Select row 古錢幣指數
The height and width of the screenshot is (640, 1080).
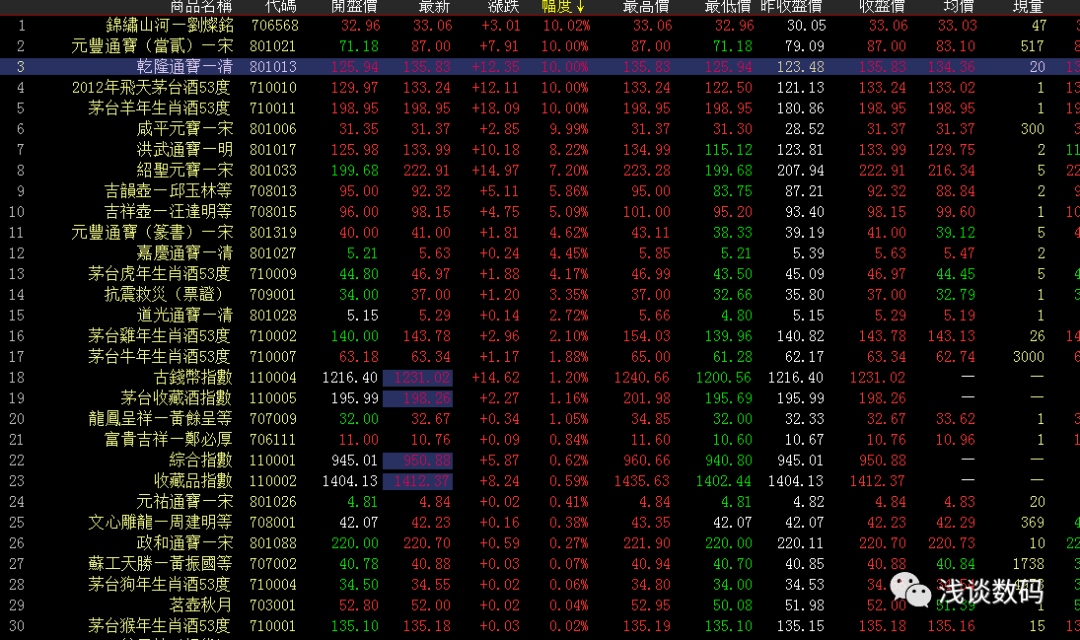[540, 378]
